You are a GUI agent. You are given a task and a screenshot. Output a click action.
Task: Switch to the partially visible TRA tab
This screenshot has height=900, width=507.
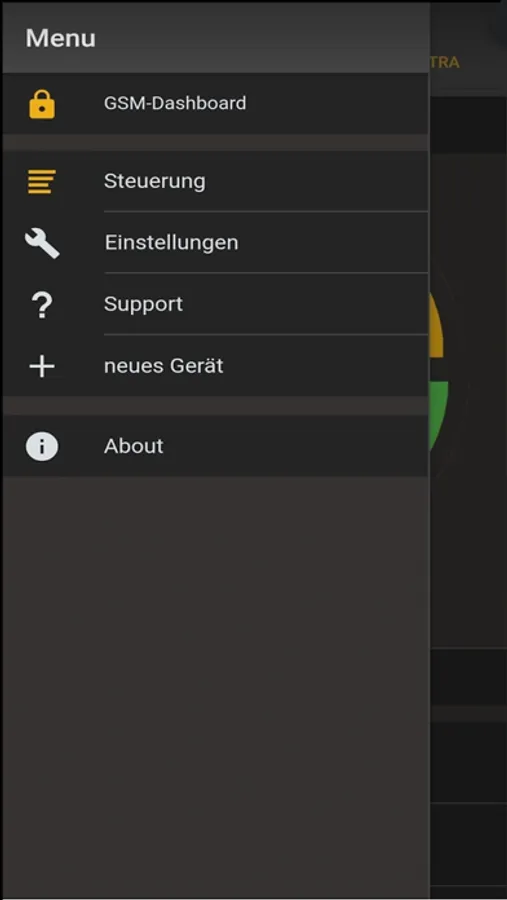445,63
